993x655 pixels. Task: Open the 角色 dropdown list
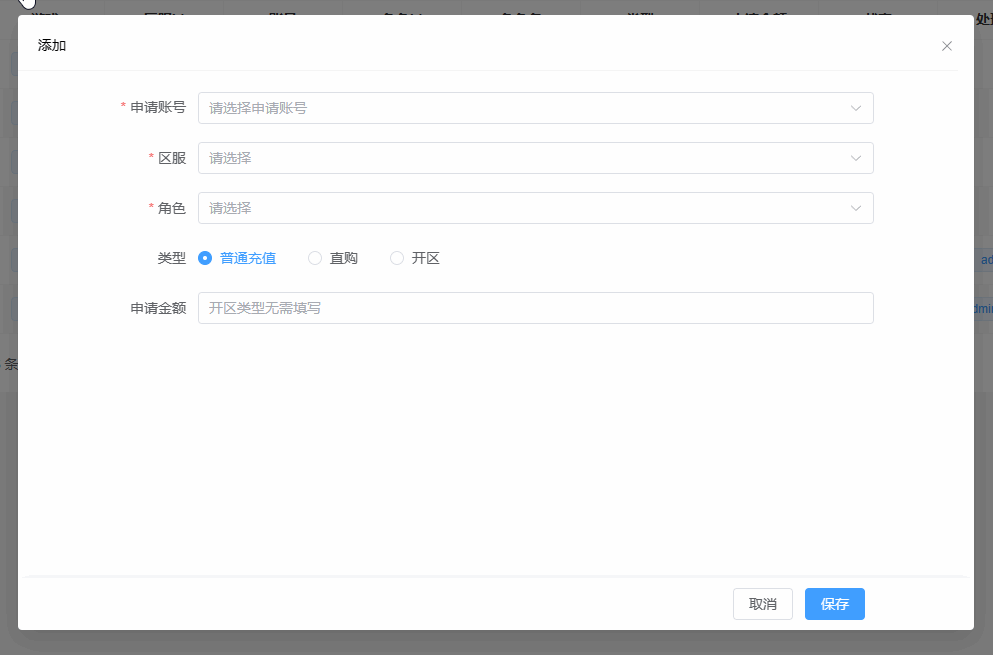[x=536, y=208]
